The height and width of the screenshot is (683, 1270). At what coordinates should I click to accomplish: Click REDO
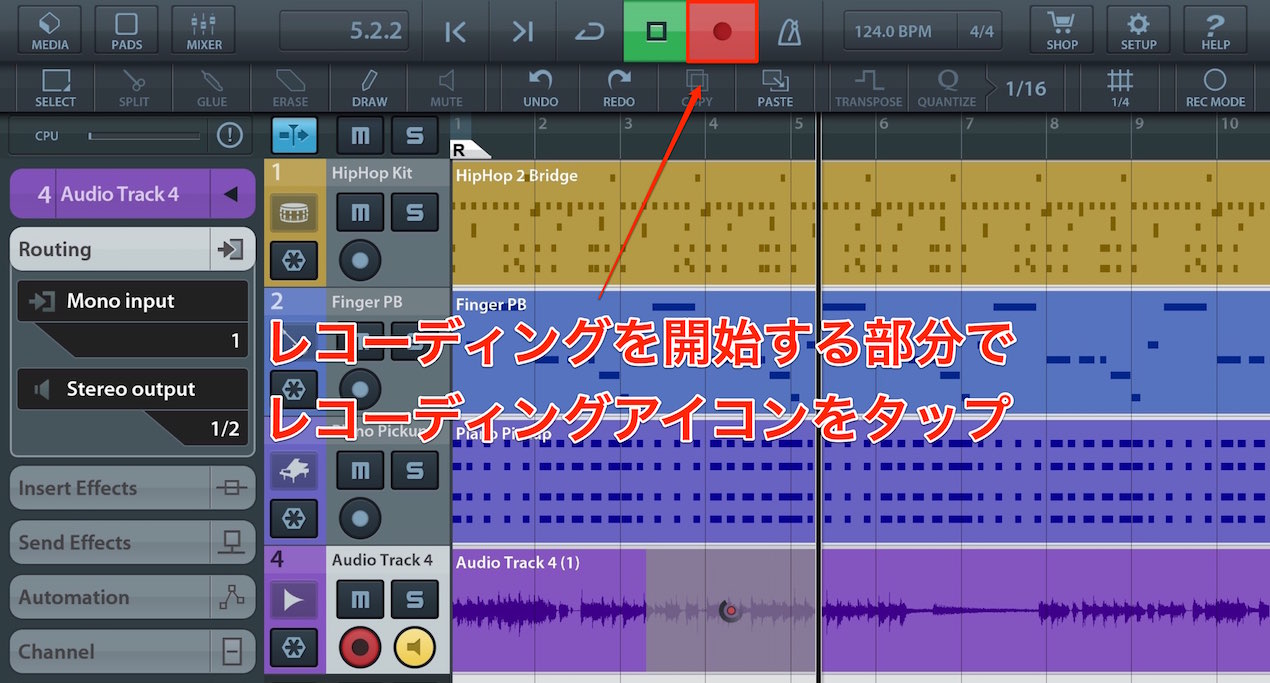pyautogui.click(x=619, y=88)
